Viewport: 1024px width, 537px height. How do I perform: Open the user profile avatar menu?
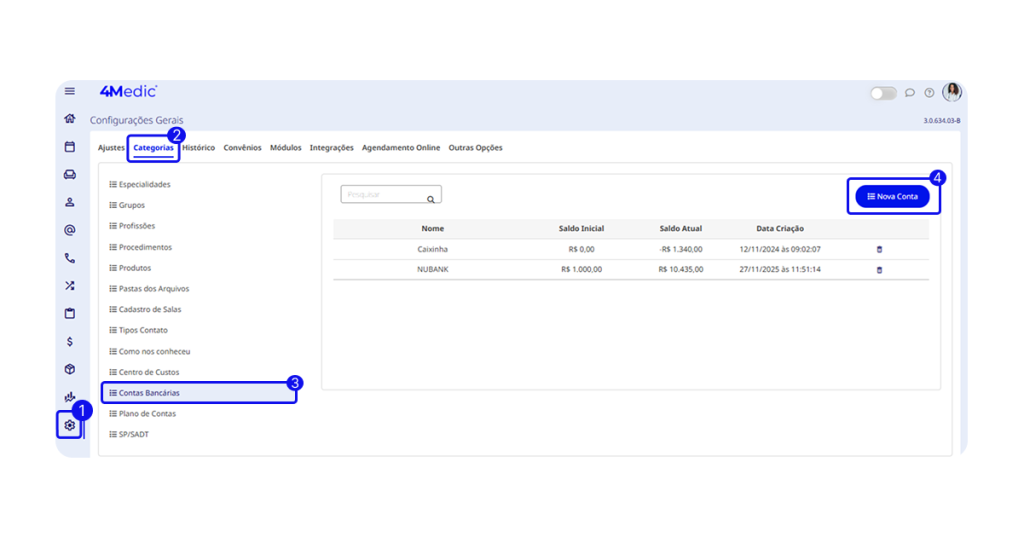pos(952,92)
